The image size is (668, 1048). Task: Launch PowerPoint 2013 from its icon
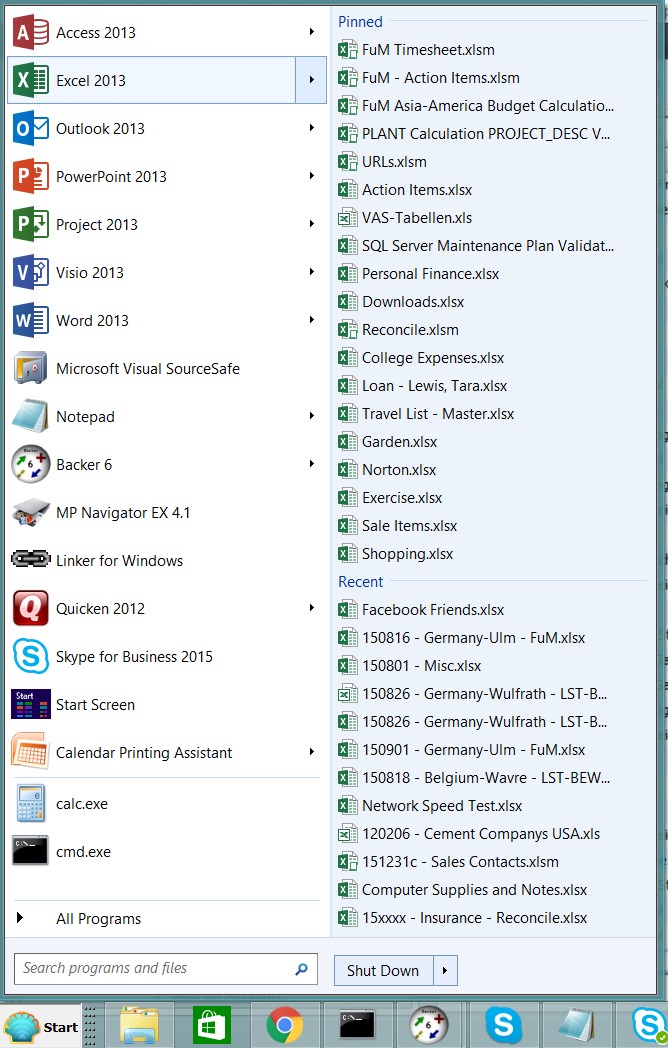31,176
